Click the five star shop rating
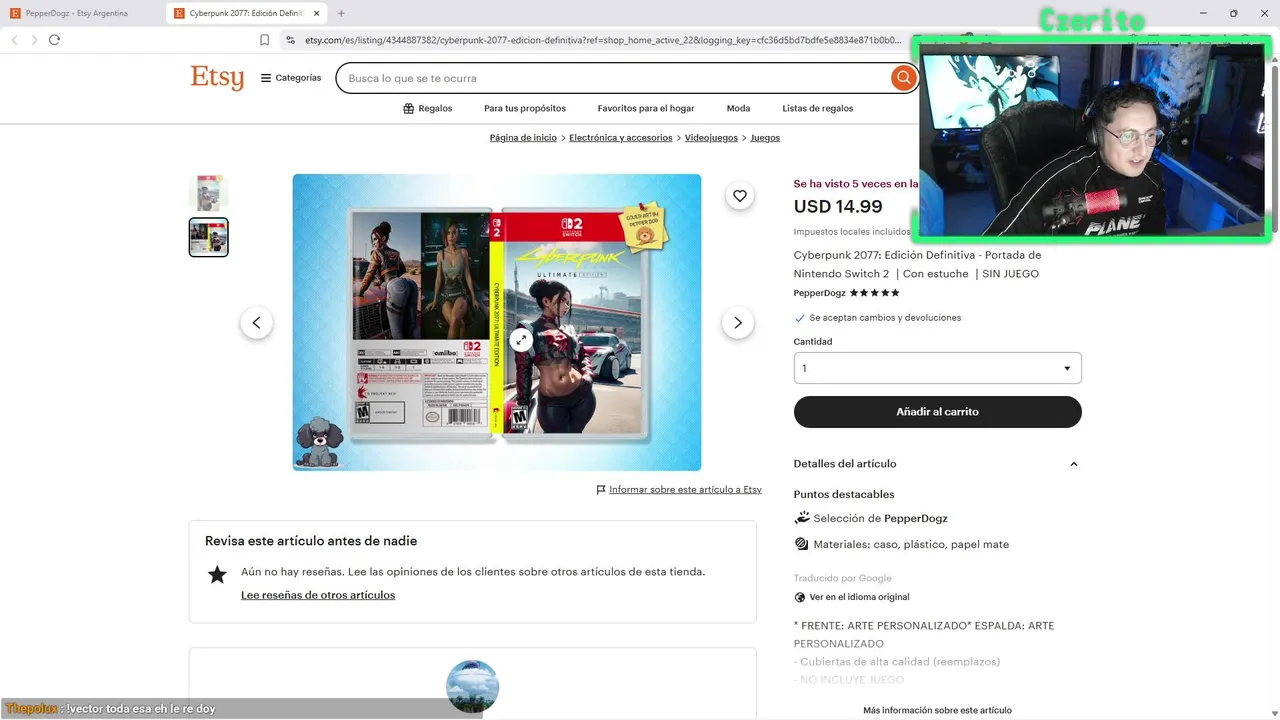Image resolution: width=1280 pixels, height=720 pixels. [875, 293]
